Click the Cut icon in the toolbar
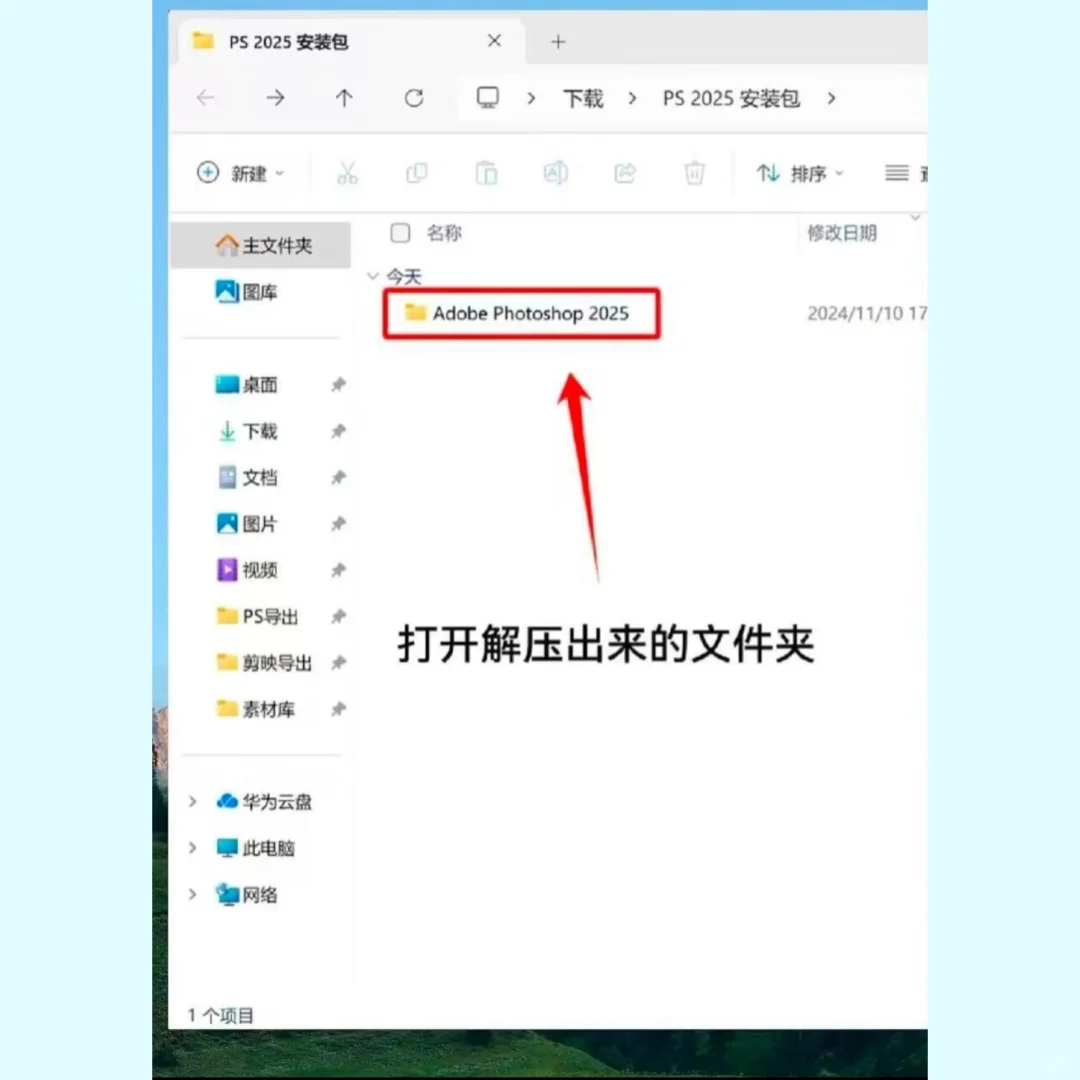Viewport: 1080px width, 1080px height. [x=347, y=173]
